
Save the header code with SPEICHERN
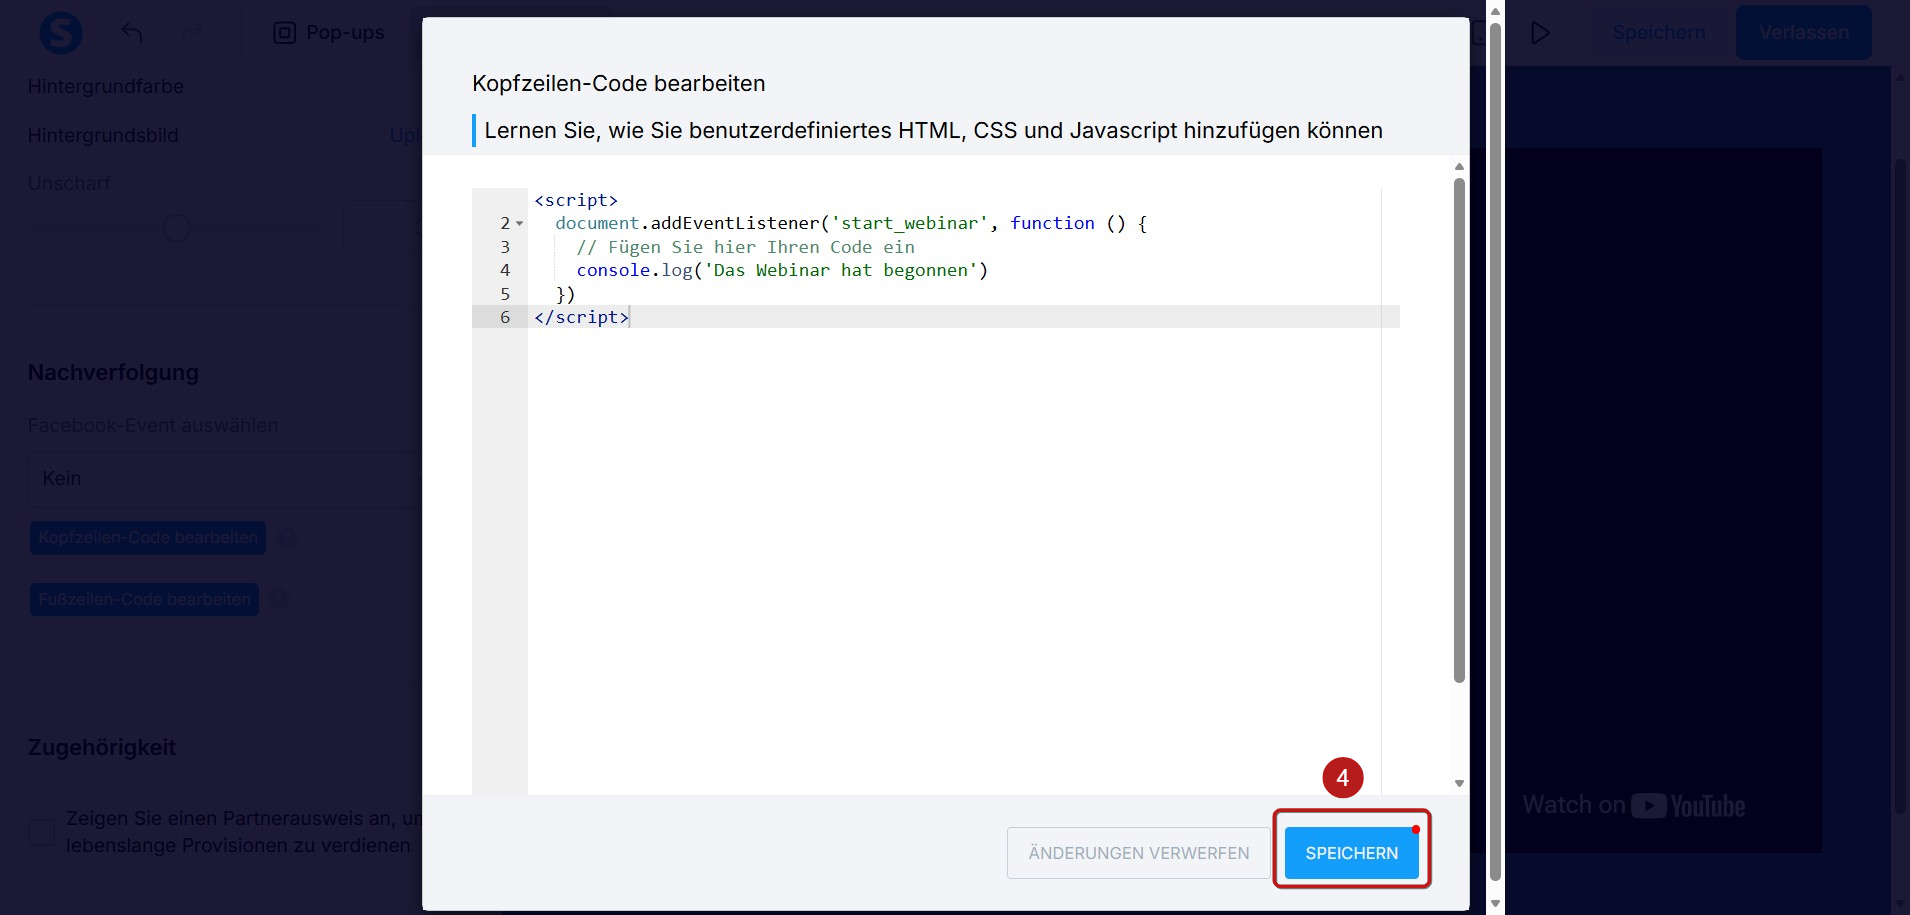click(x=1351, y=853)
